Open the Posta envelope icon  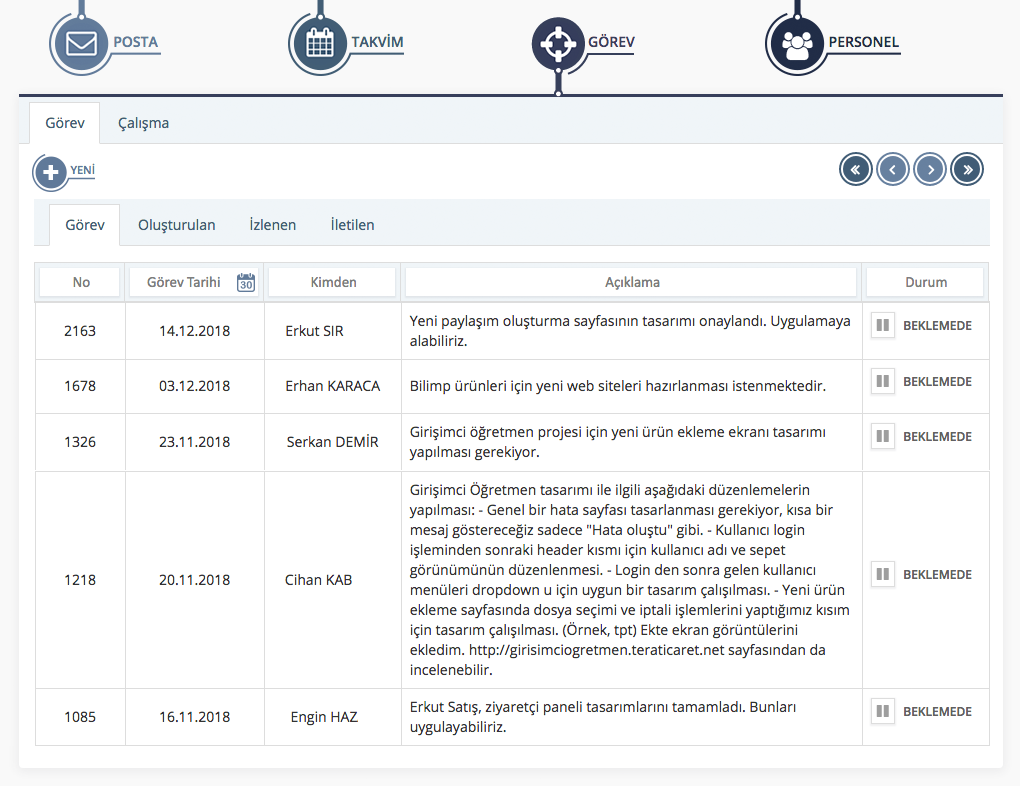point(81,45)
